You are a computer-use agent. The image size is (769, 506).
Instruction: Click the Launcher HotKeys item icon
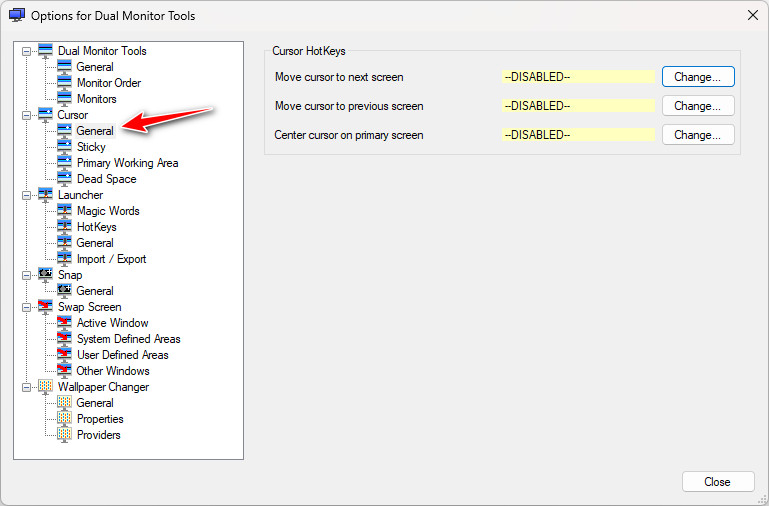click(64, 227)
